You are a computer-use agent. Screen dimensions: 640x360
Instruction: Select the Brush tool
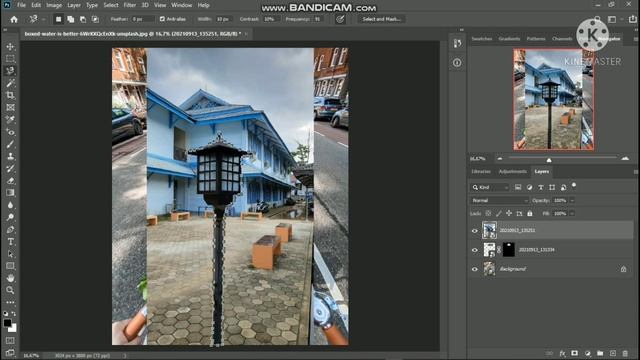[10, 144]
